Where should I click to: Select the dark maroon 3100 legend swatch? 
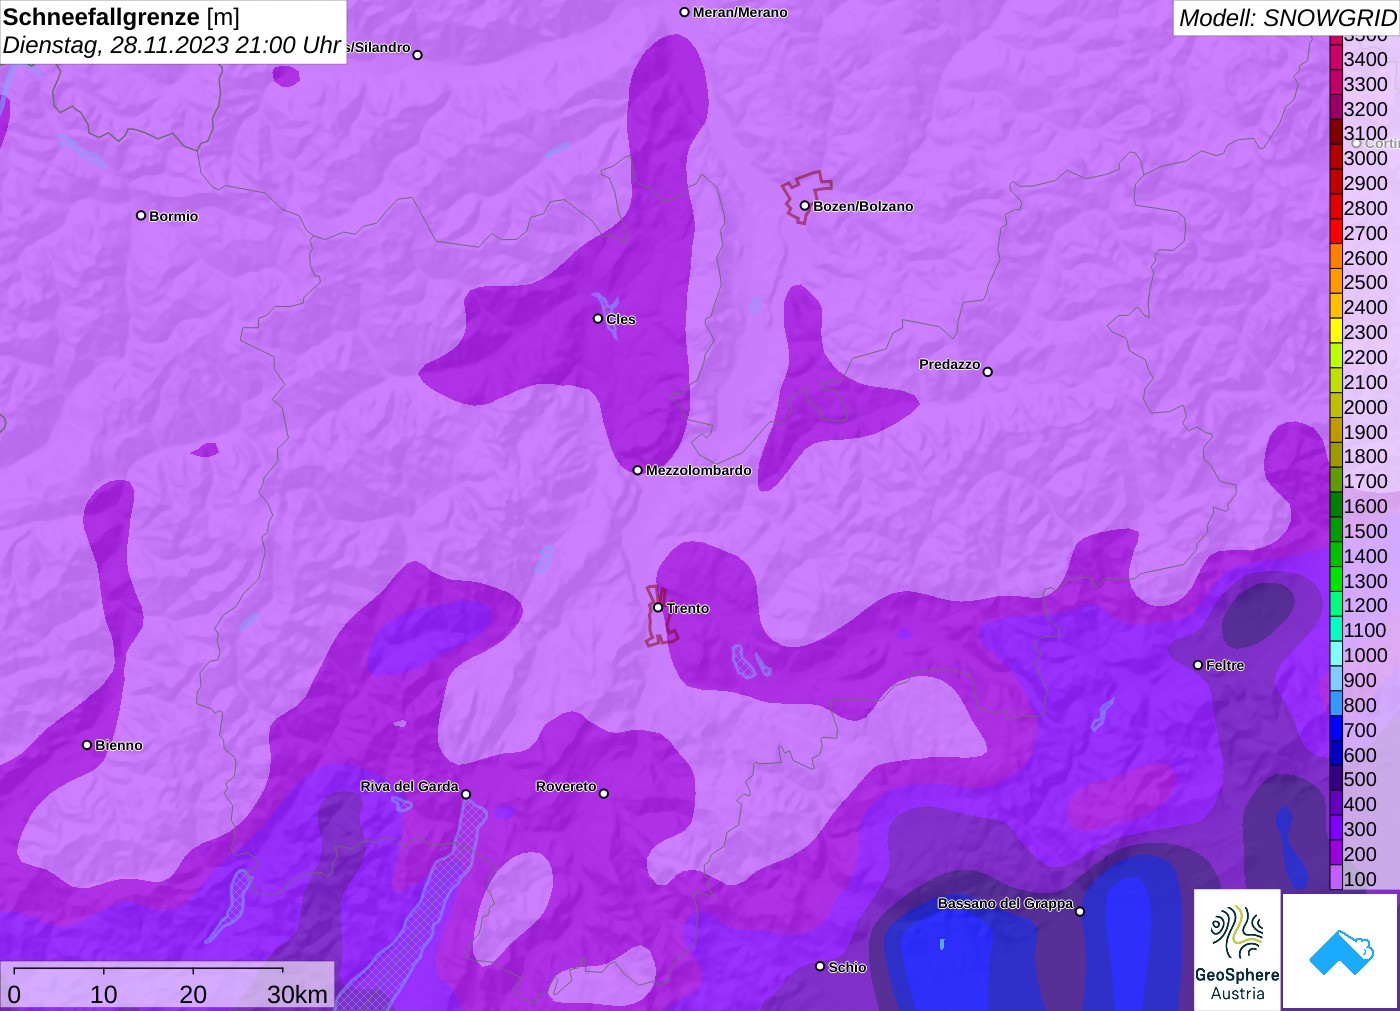(1336, 133)
